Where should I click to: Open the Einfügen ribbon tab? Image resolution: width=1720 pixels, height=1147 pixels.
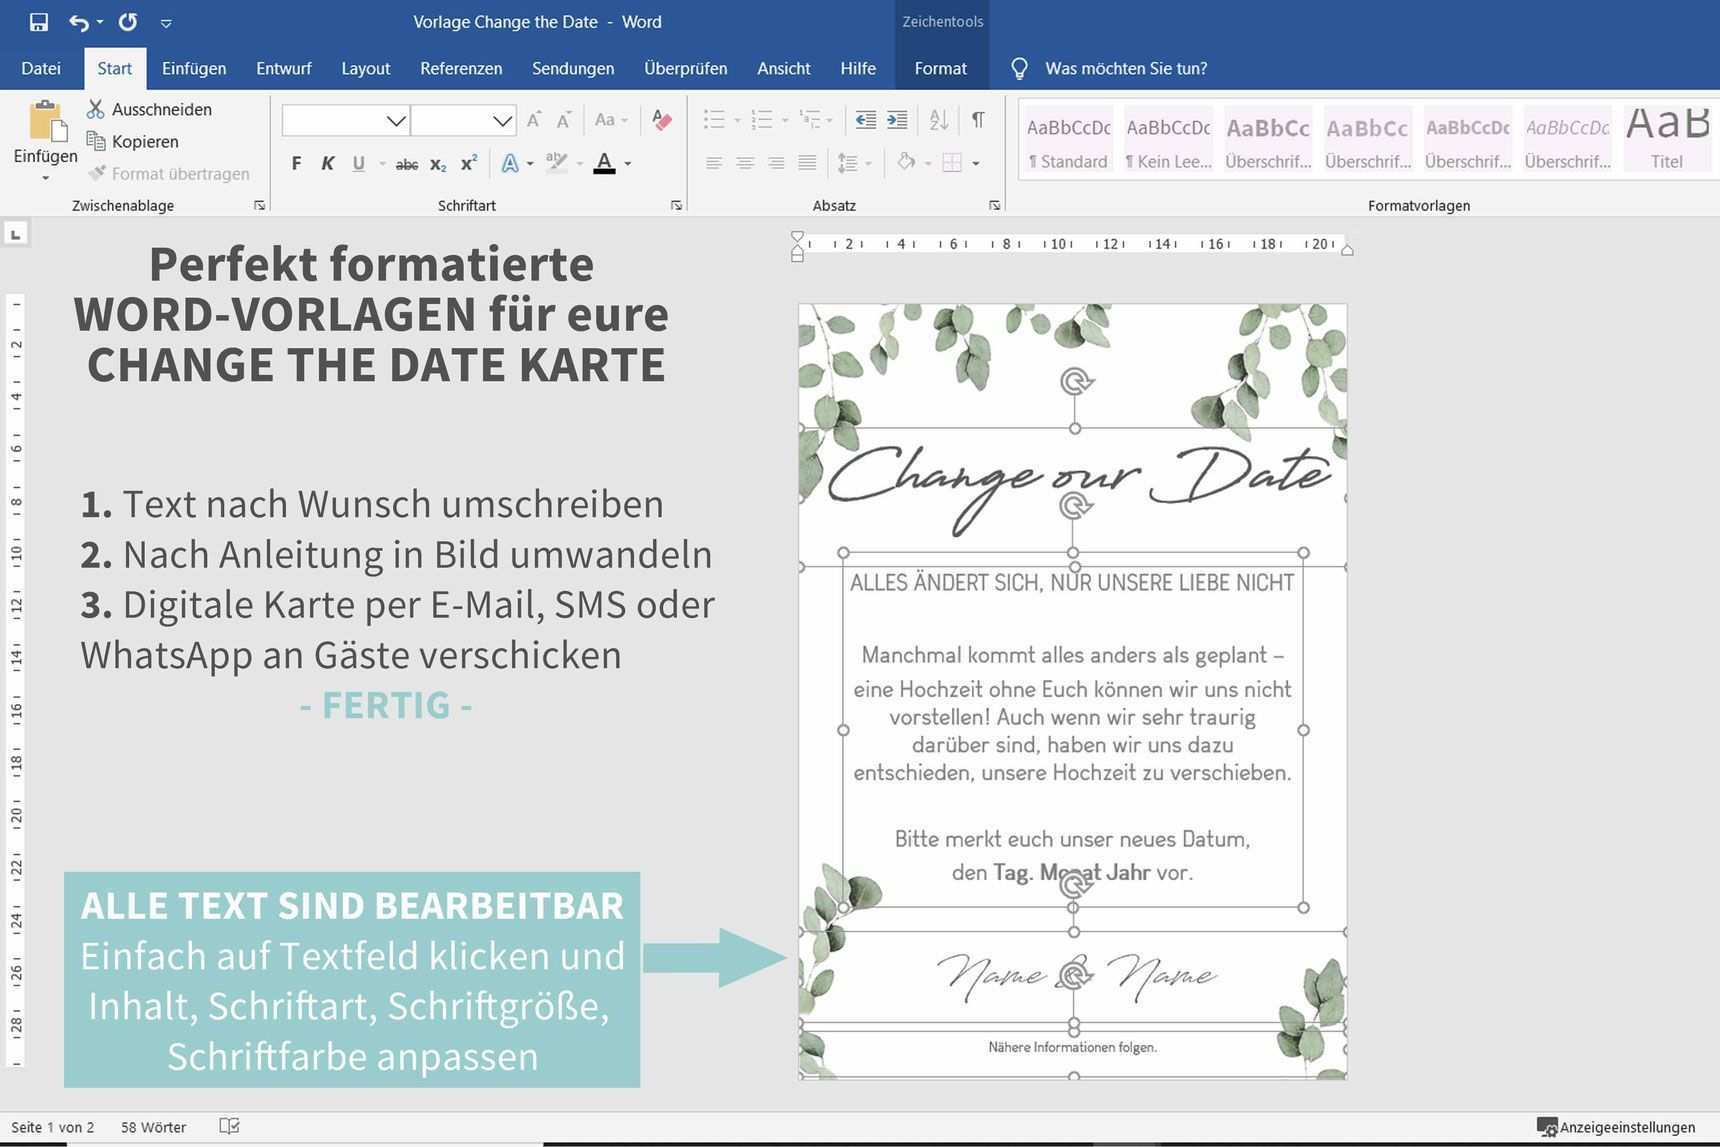point(194,68)
